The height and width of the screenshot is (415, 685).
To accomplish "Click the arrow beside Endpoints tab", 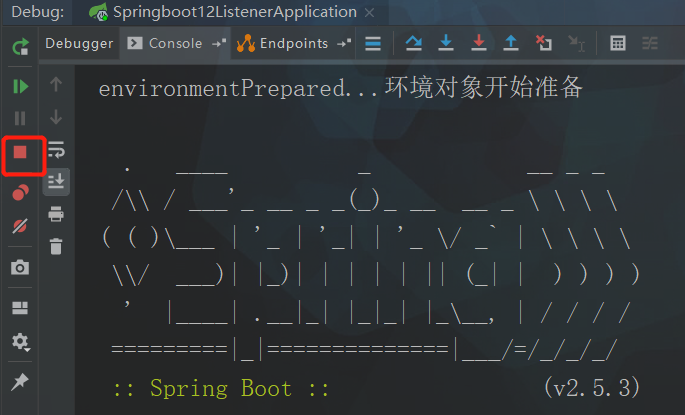I will tap(344, 43).
